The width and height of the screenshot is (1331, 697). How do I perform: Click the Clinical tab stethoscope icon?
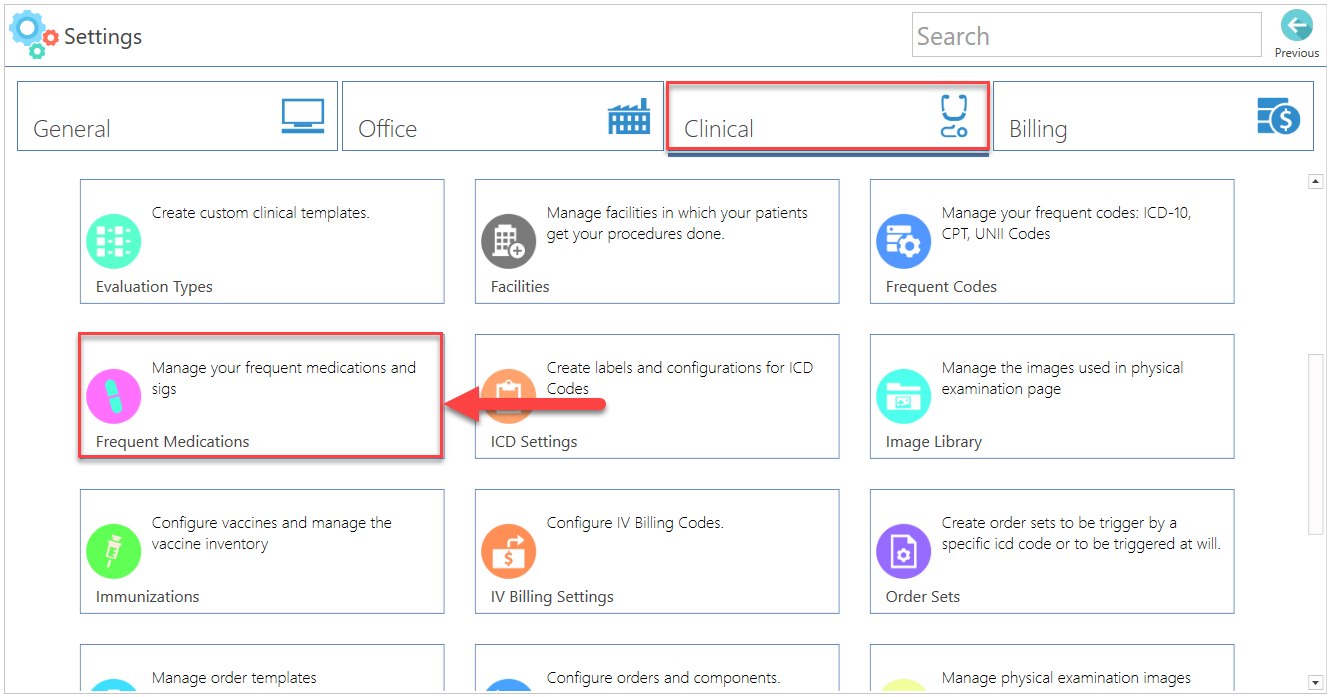[954, 116]
